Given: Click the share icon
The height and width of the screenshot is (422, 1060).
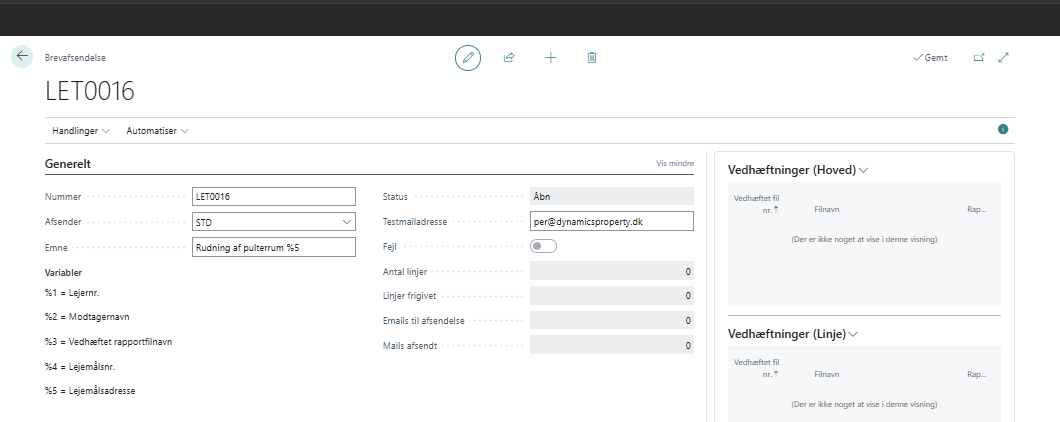Looking at the screenshot, I should tap(509, 58).
